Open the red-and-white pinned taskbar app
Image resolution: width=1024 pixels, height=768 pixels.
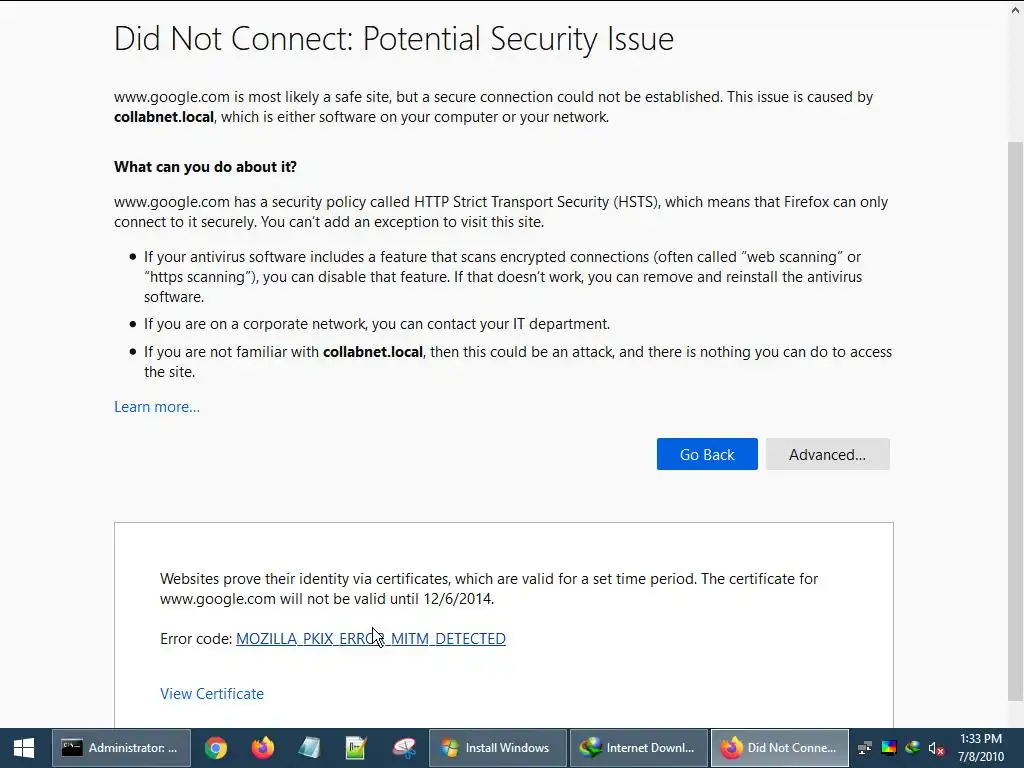[x=404, y=747]
